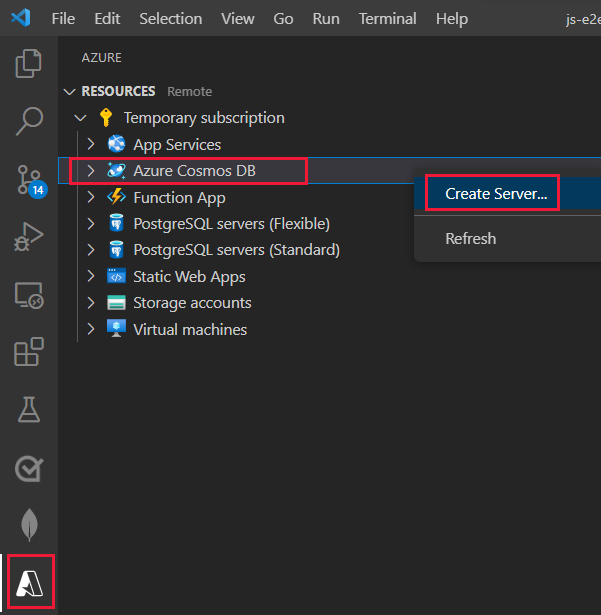
Task: Click the PostgreSQL servers (Flexible) icon
Action: [x=117, y=224]
